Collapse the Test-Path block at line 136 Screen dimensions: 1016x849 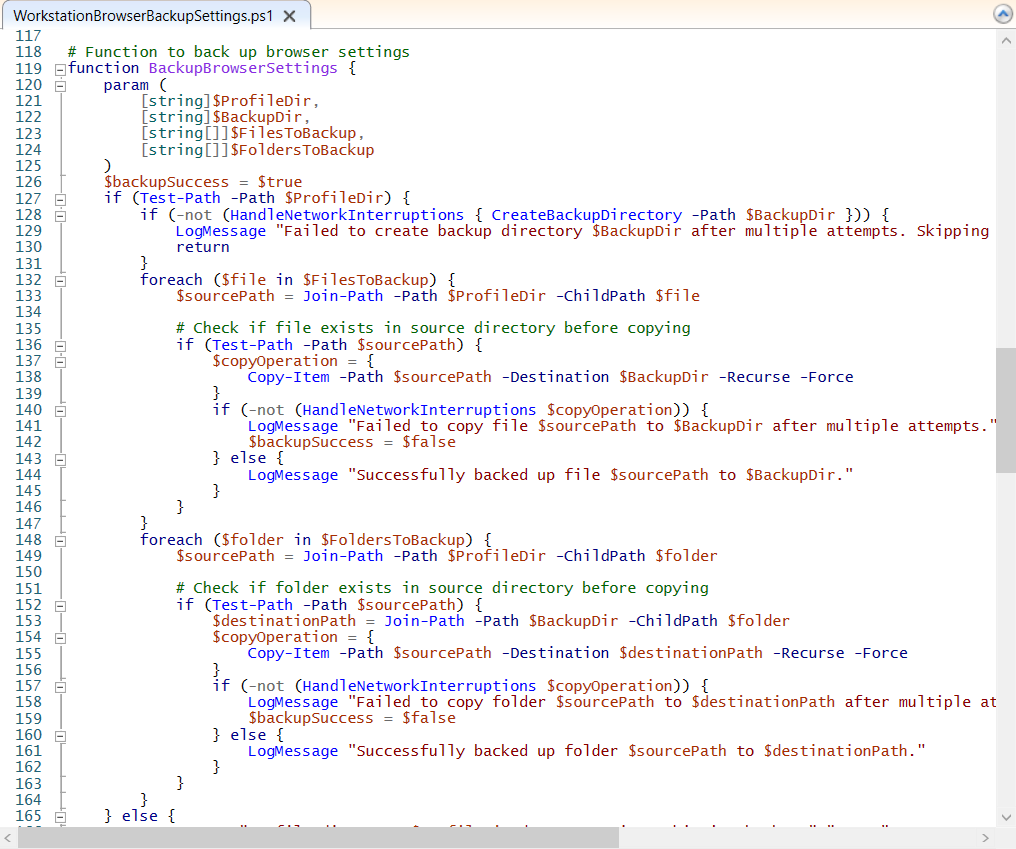[x=60, y=346]
